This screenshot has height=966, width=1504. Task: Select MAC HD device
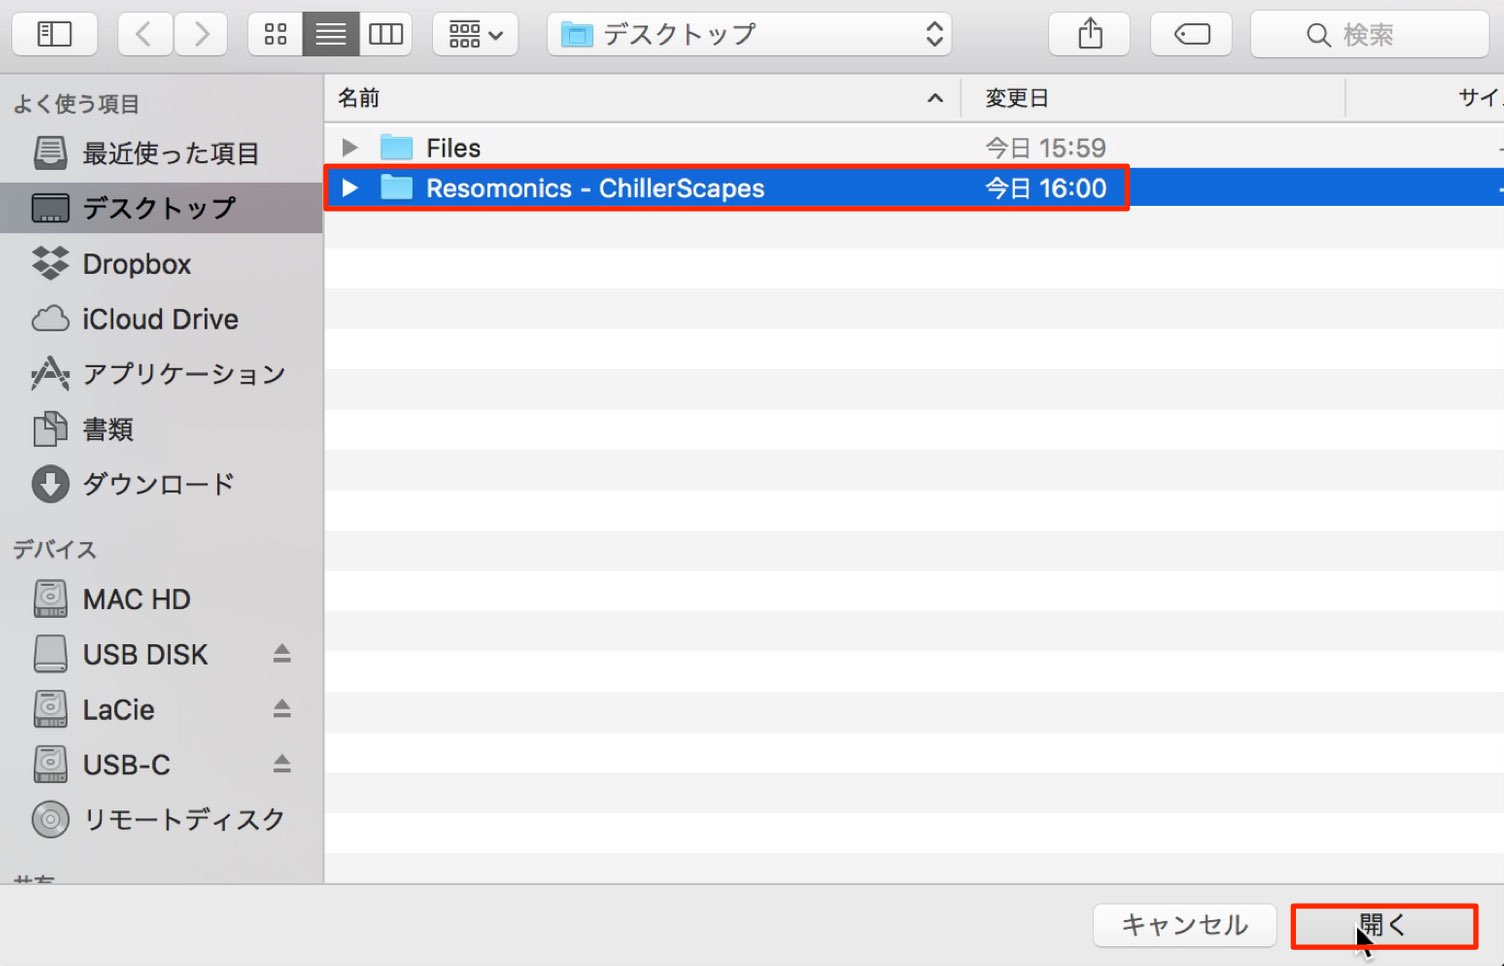161,599
